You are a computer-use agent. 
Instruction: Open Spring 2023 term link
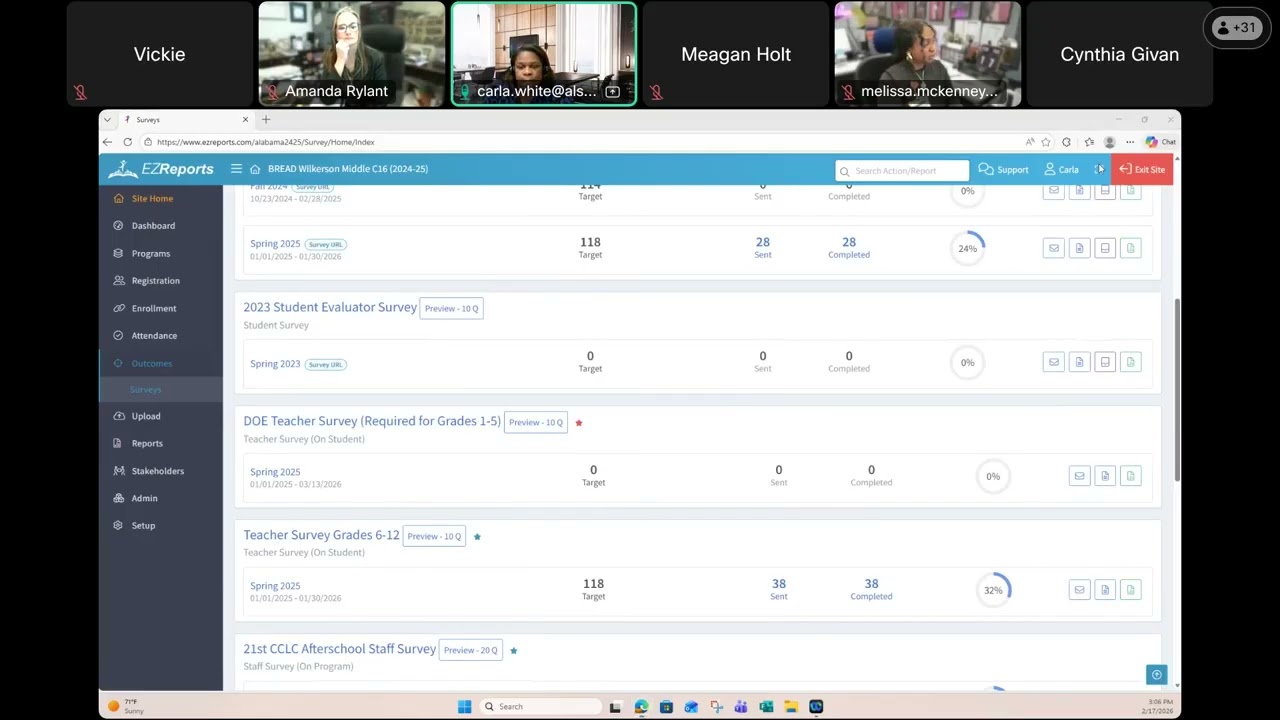[275, 364]
